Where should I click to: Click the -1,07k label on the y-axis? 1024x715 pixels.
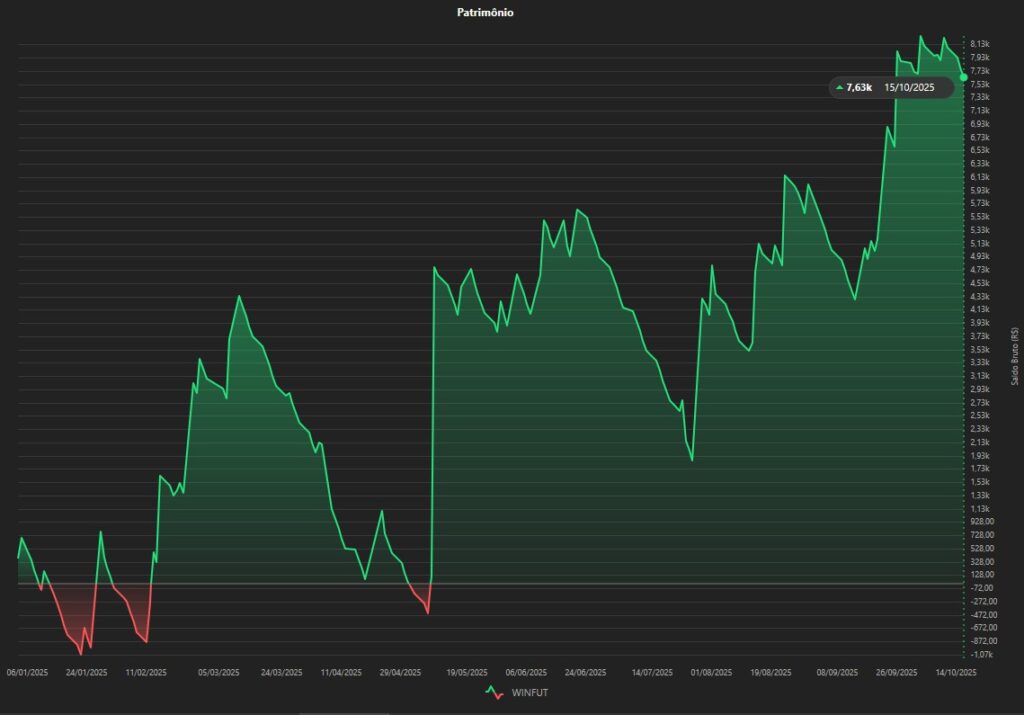pyautogui.click(x=981, y=654)
